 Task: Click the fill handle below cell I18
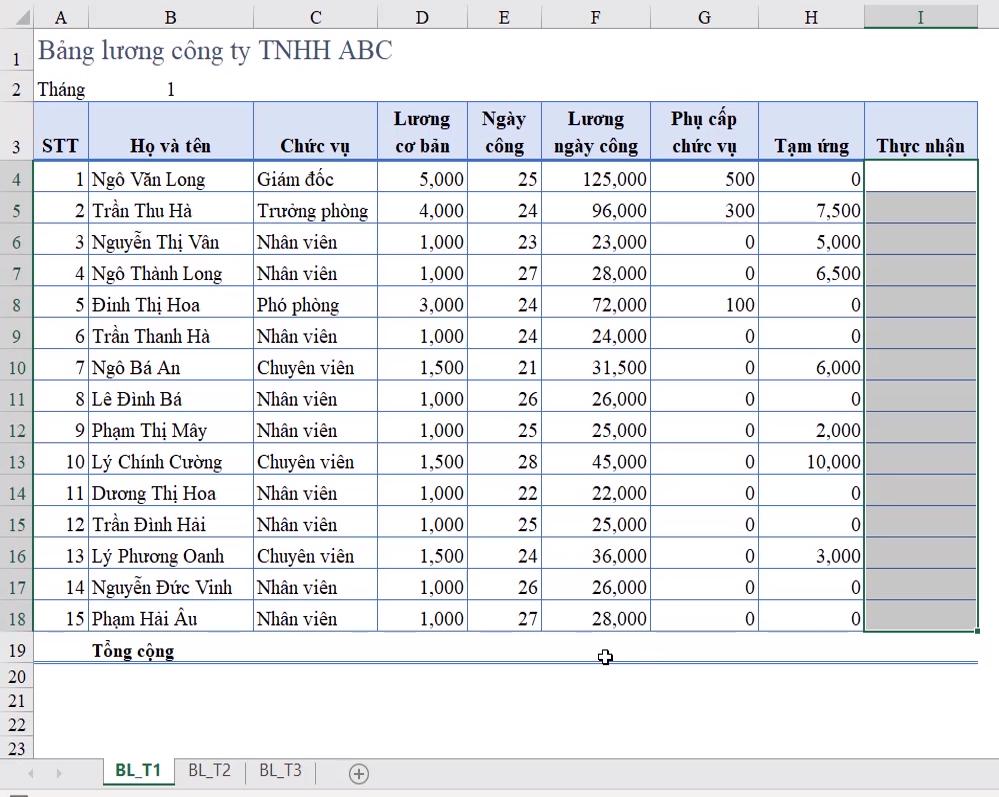977,631
